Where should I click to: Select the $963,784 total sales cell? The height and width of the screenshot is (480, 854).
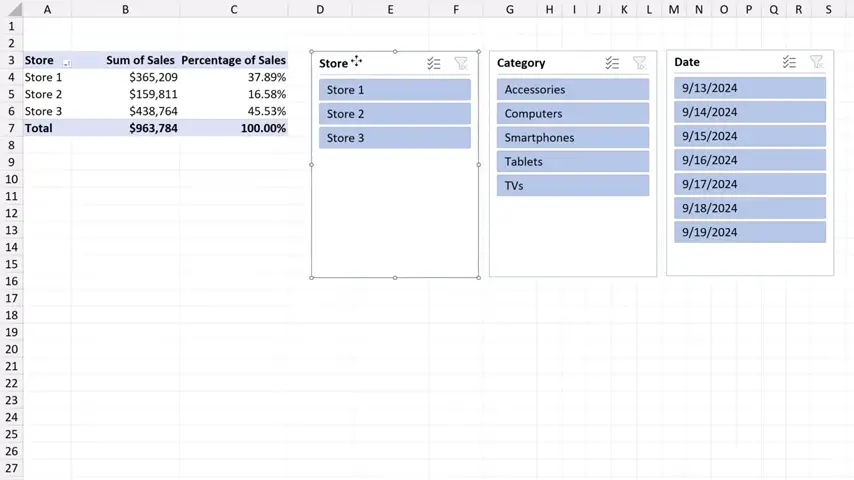coord(153,128)
